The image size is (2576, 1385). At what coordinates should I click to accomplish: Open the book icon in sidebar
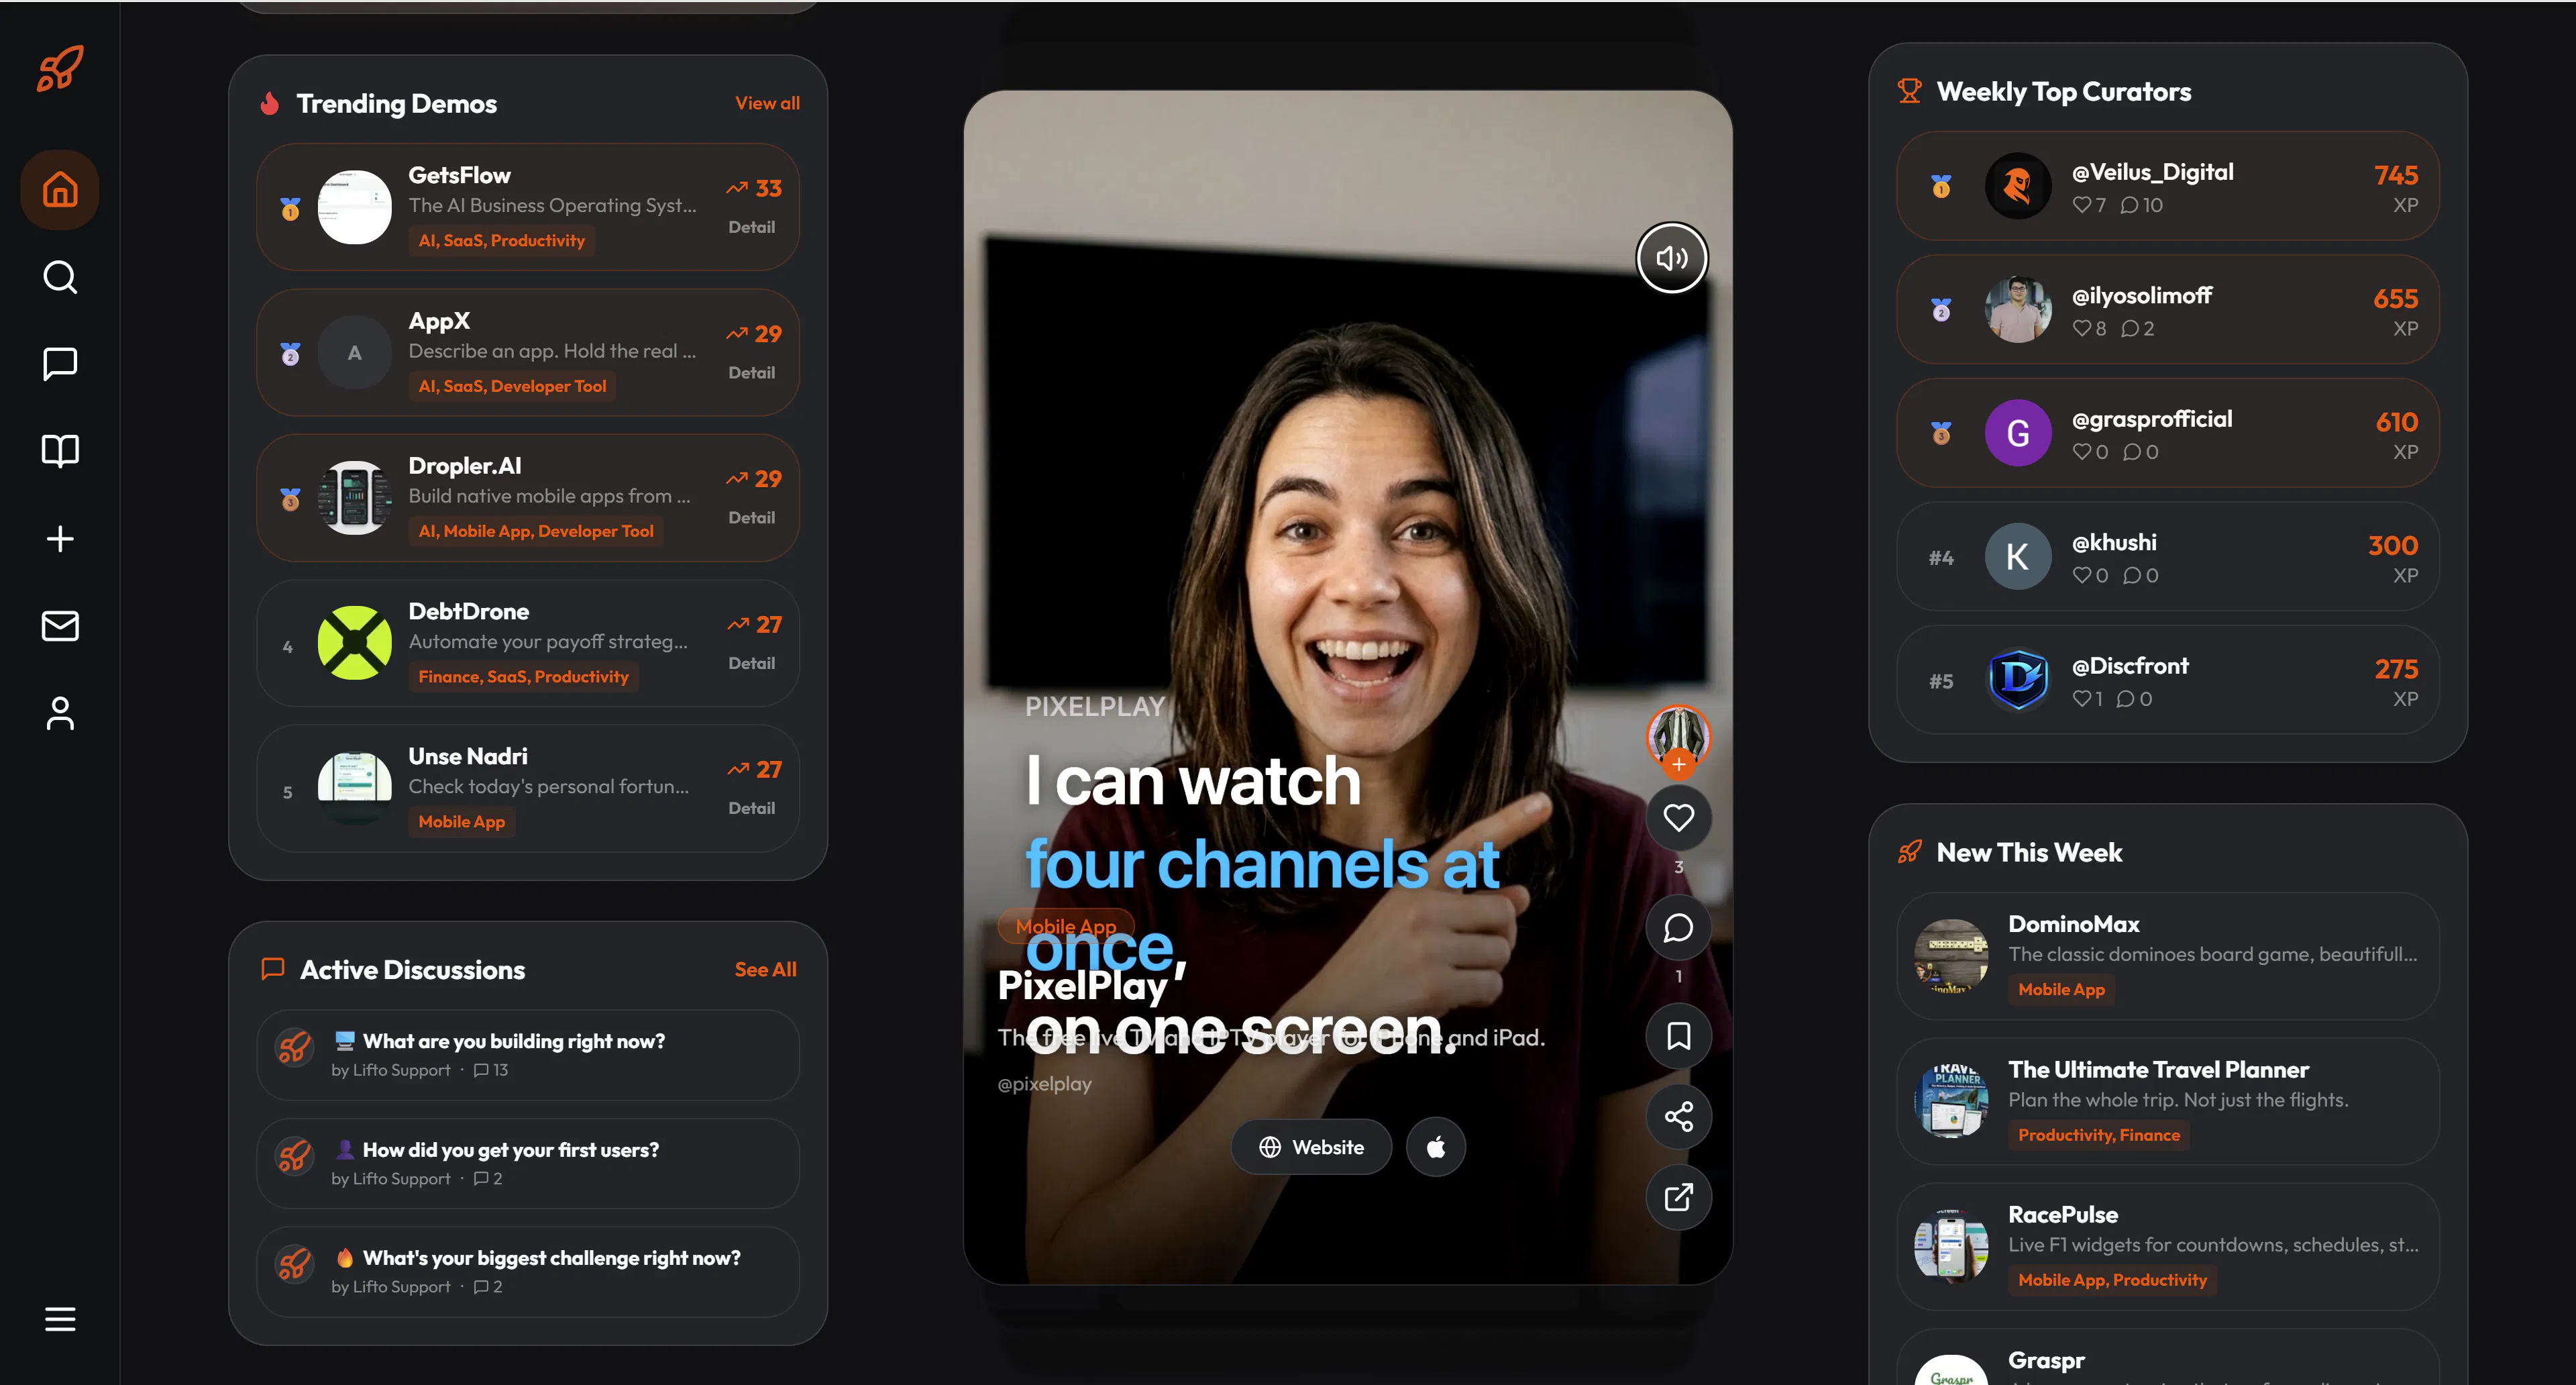60,451
